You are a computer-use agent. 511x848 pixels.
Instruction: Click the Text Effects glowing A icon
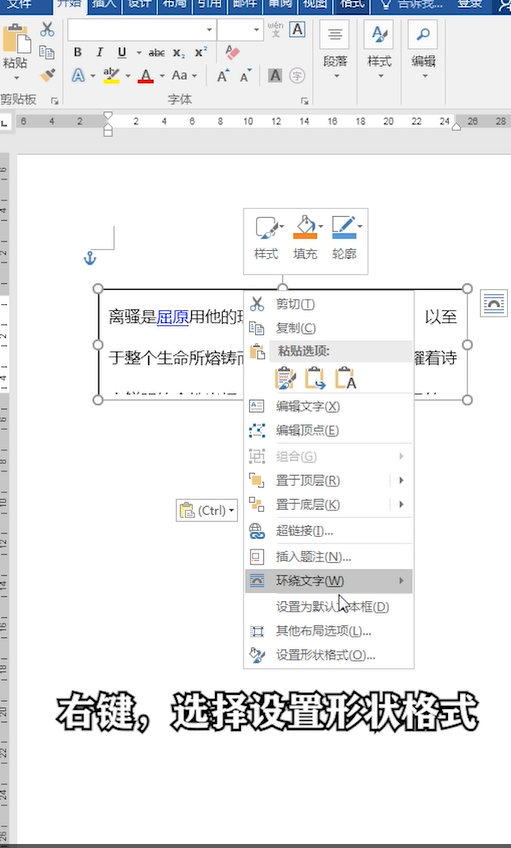(78, 75)
